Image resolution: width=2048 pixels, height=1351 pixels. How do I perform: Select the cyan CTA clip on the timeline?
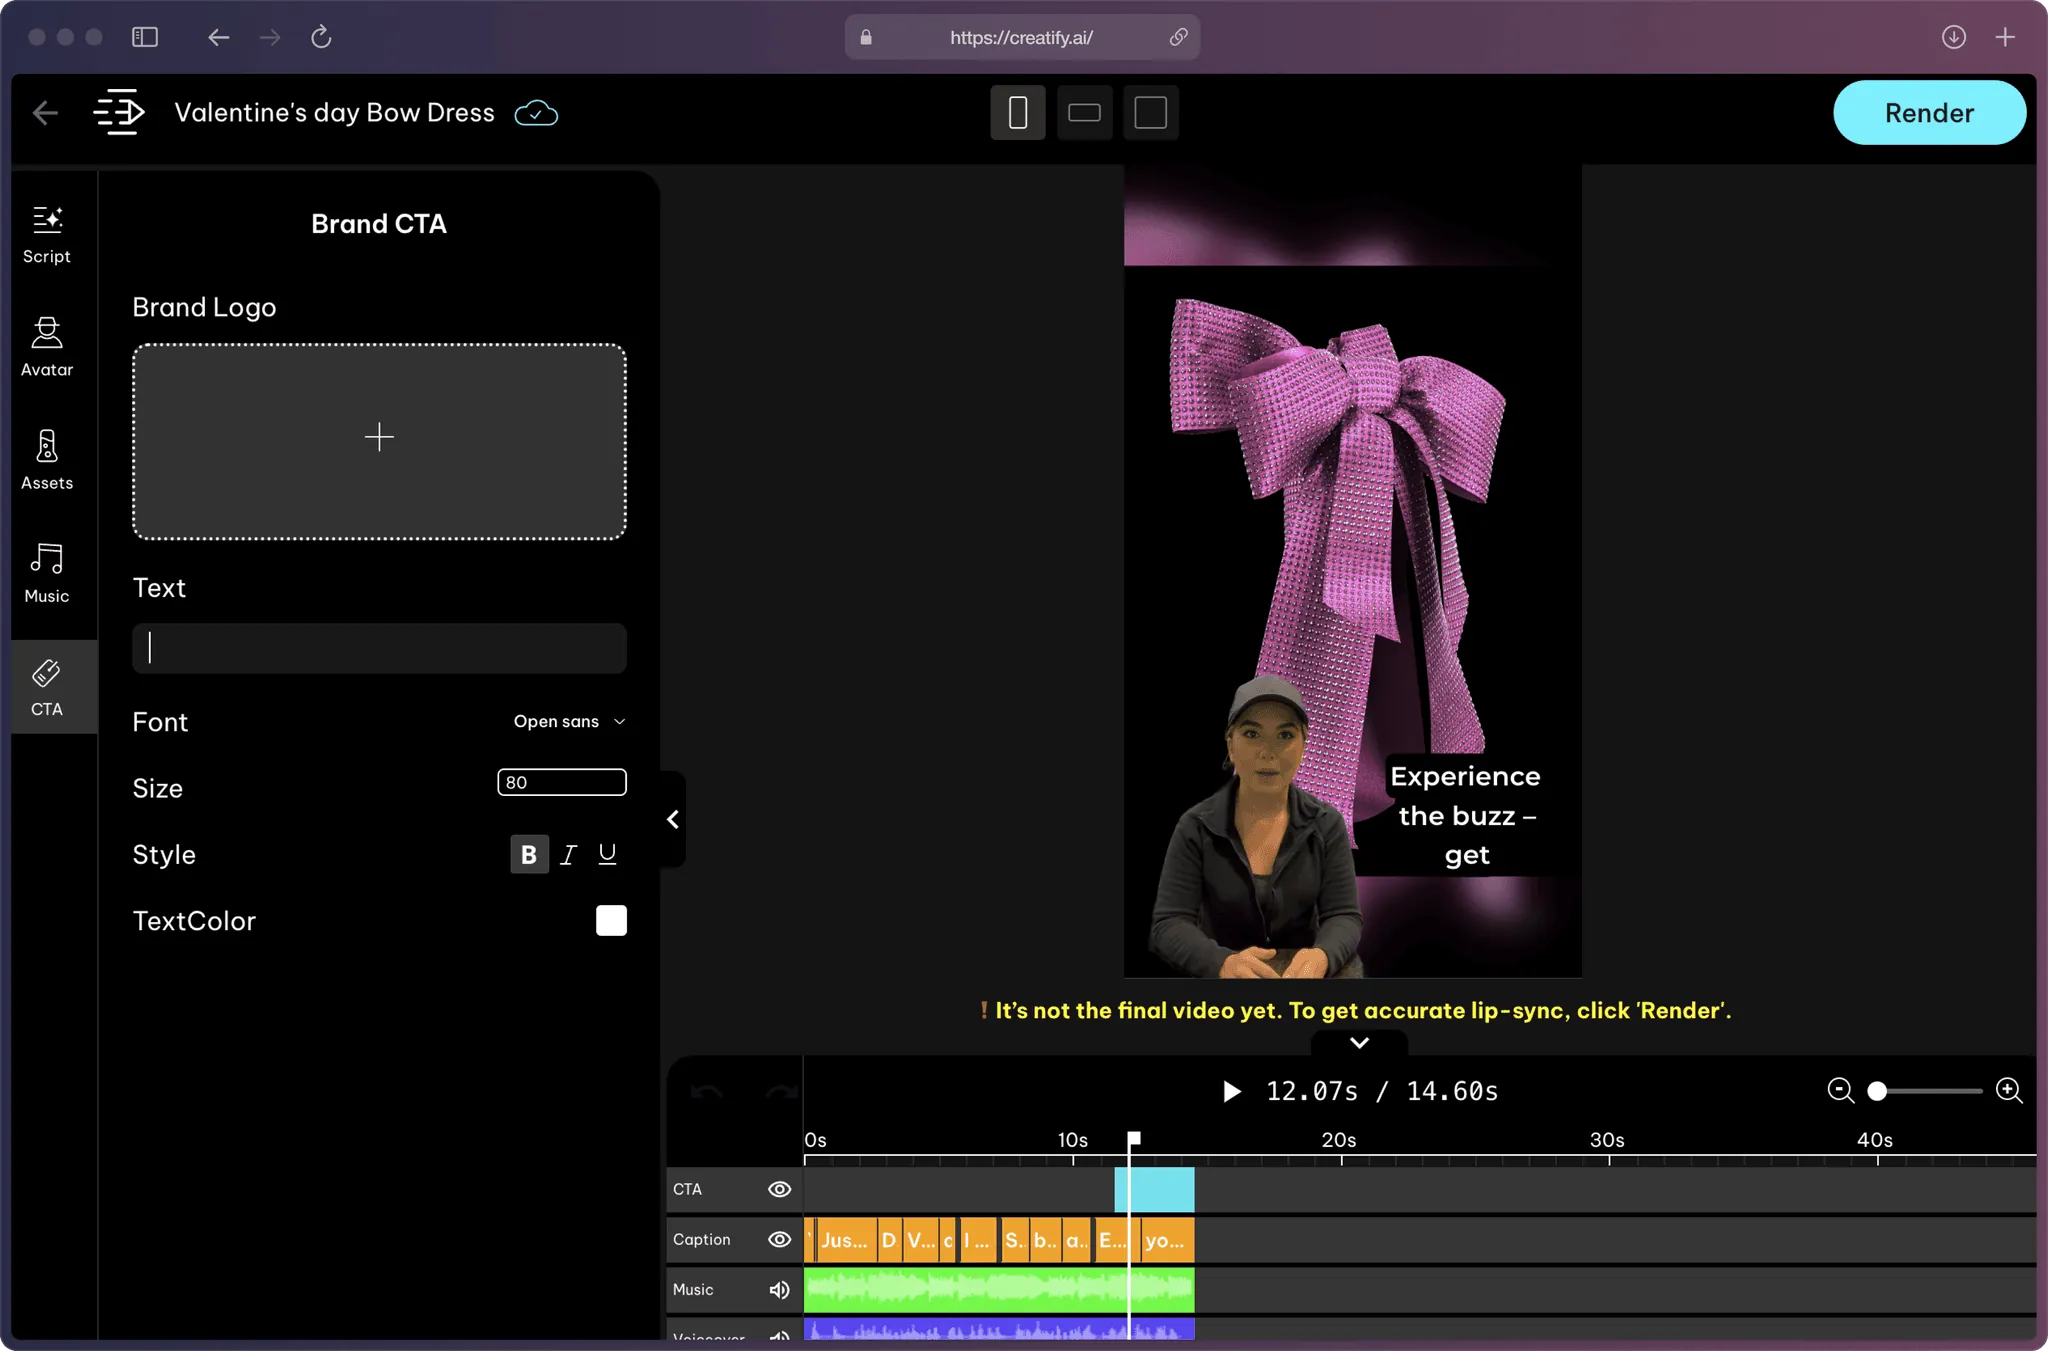[1154, 1189]
